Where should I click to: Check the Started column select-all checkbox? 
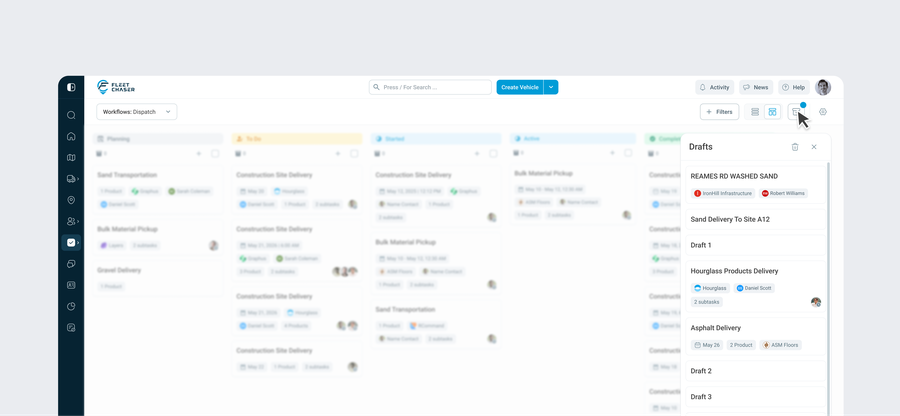pyautogui.click(x=494, y=154)
